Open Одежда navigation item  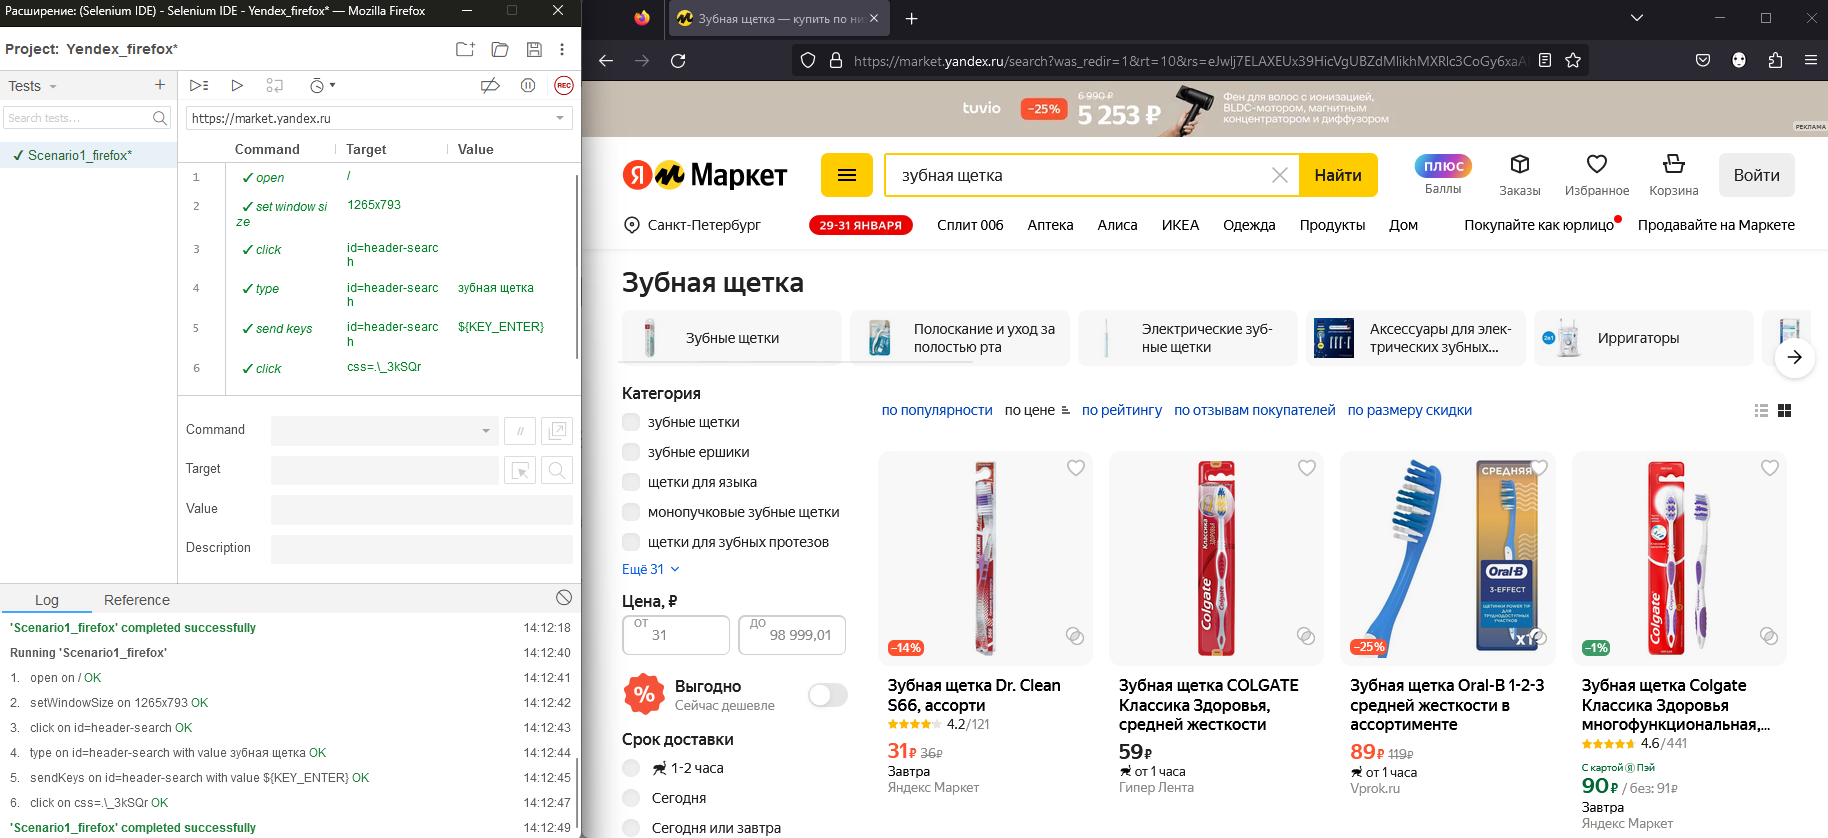click(x=1249, y=225)
